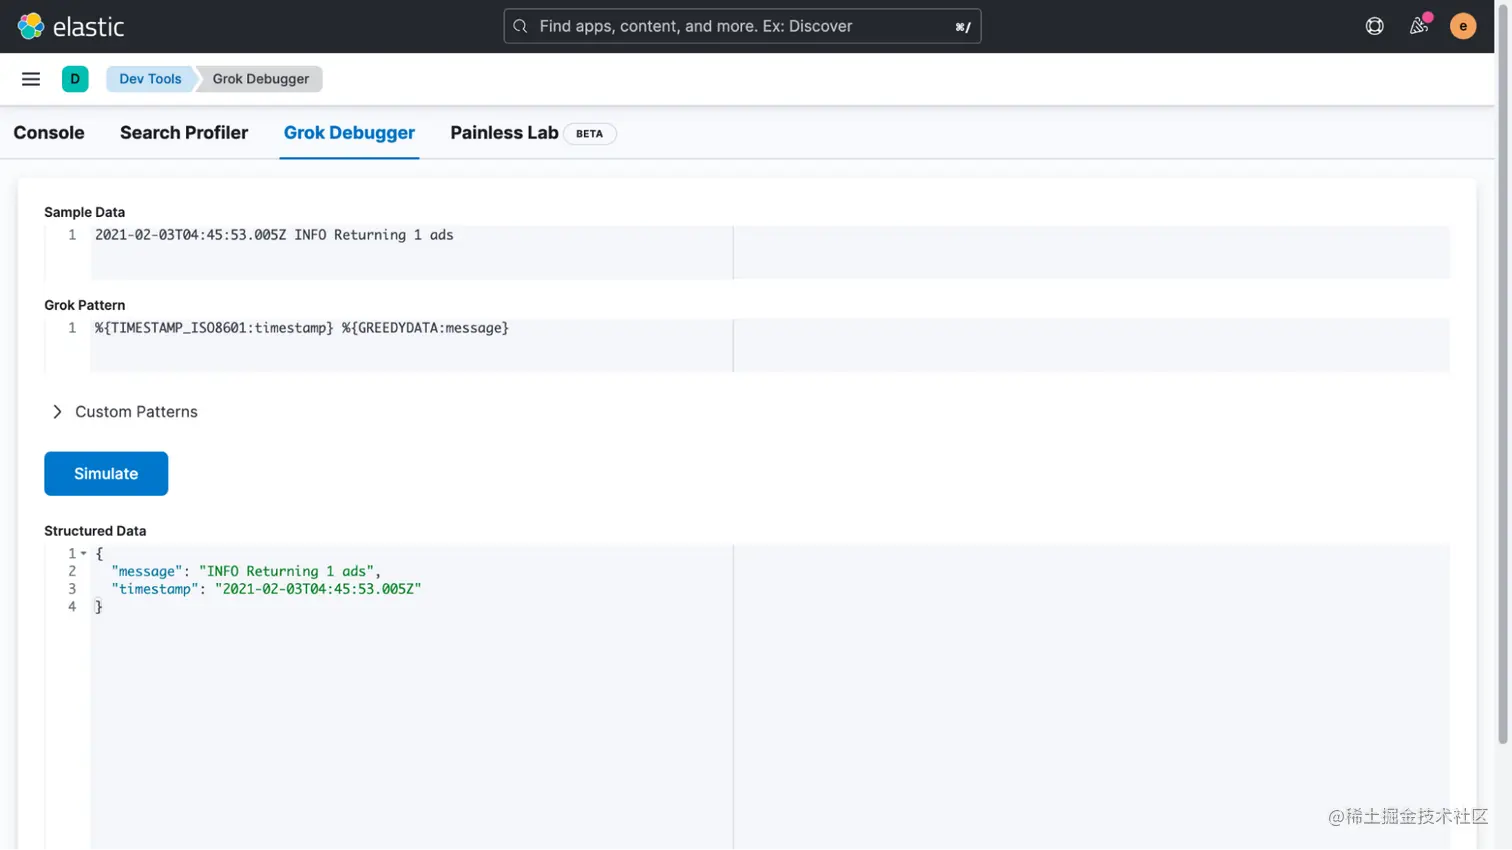Collapse the JSON fold arrow on line 1

click(x=84, y=554)
